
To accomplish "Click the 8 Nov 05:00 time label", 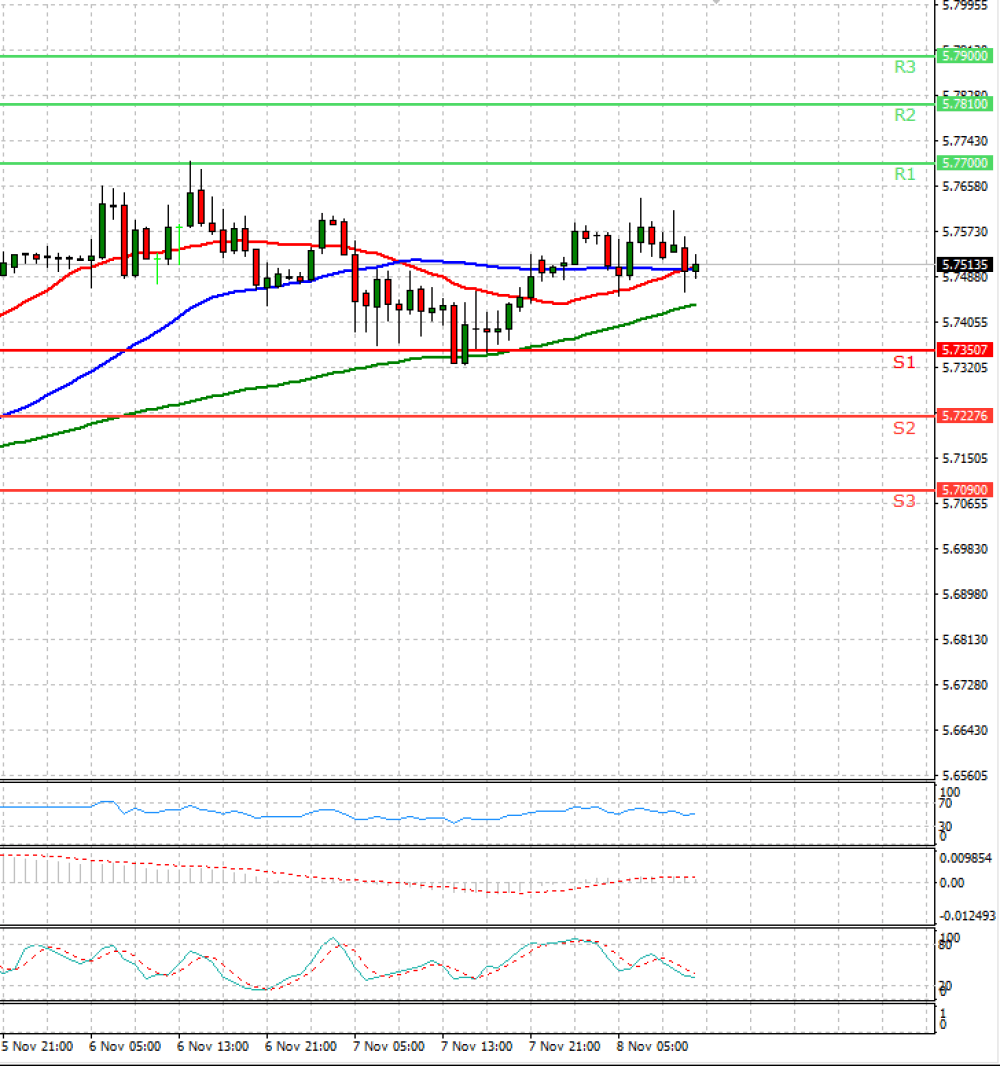I will (x=652, y=1046).
